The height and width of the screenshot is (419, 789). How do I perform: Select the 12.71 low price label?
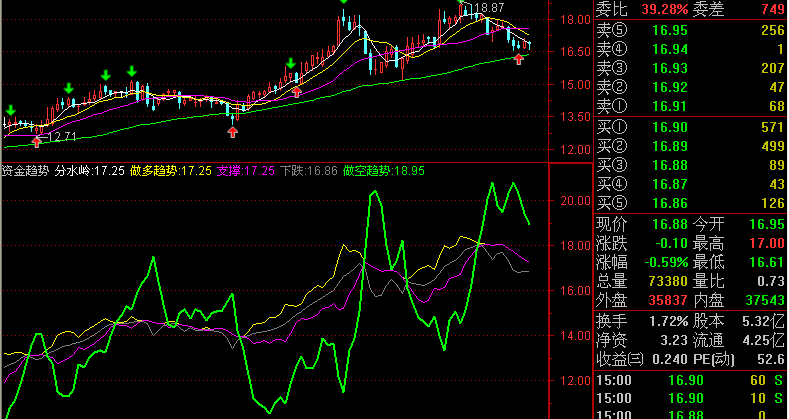coord(61,137)
